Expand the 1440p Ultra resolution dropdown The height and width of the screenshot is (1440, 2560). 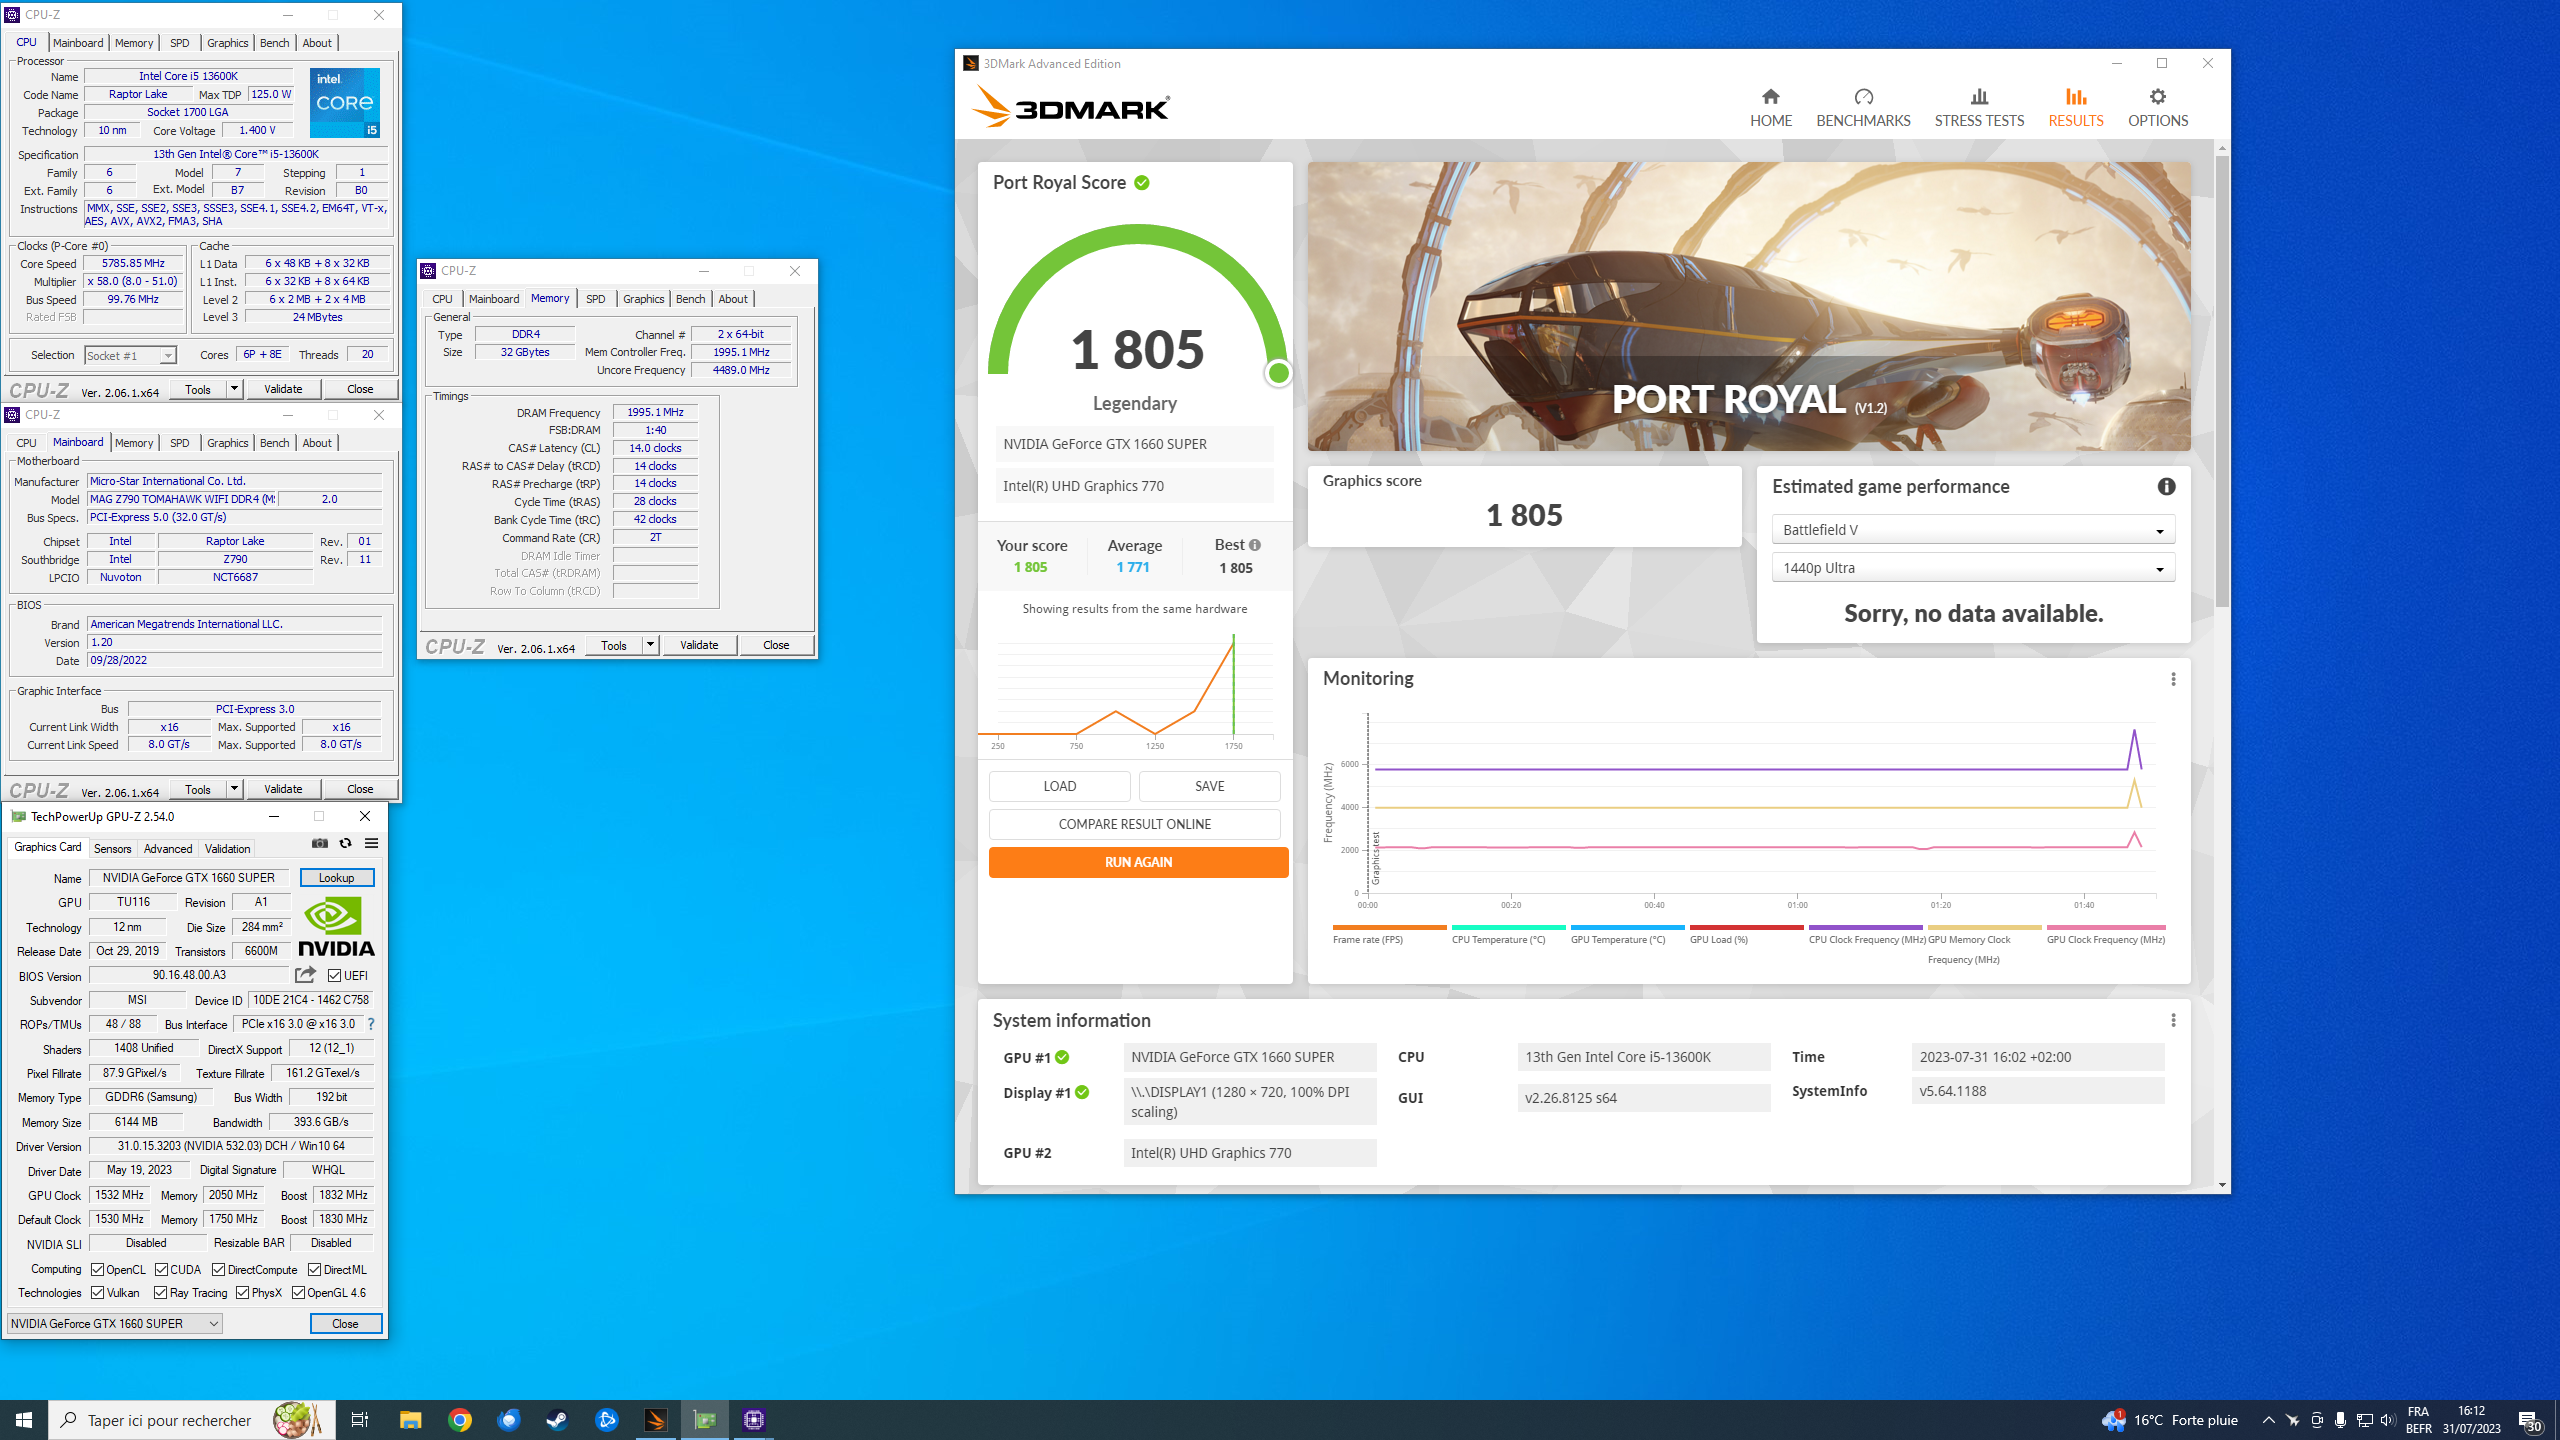pyautogui.click(x=1972, y=568)
